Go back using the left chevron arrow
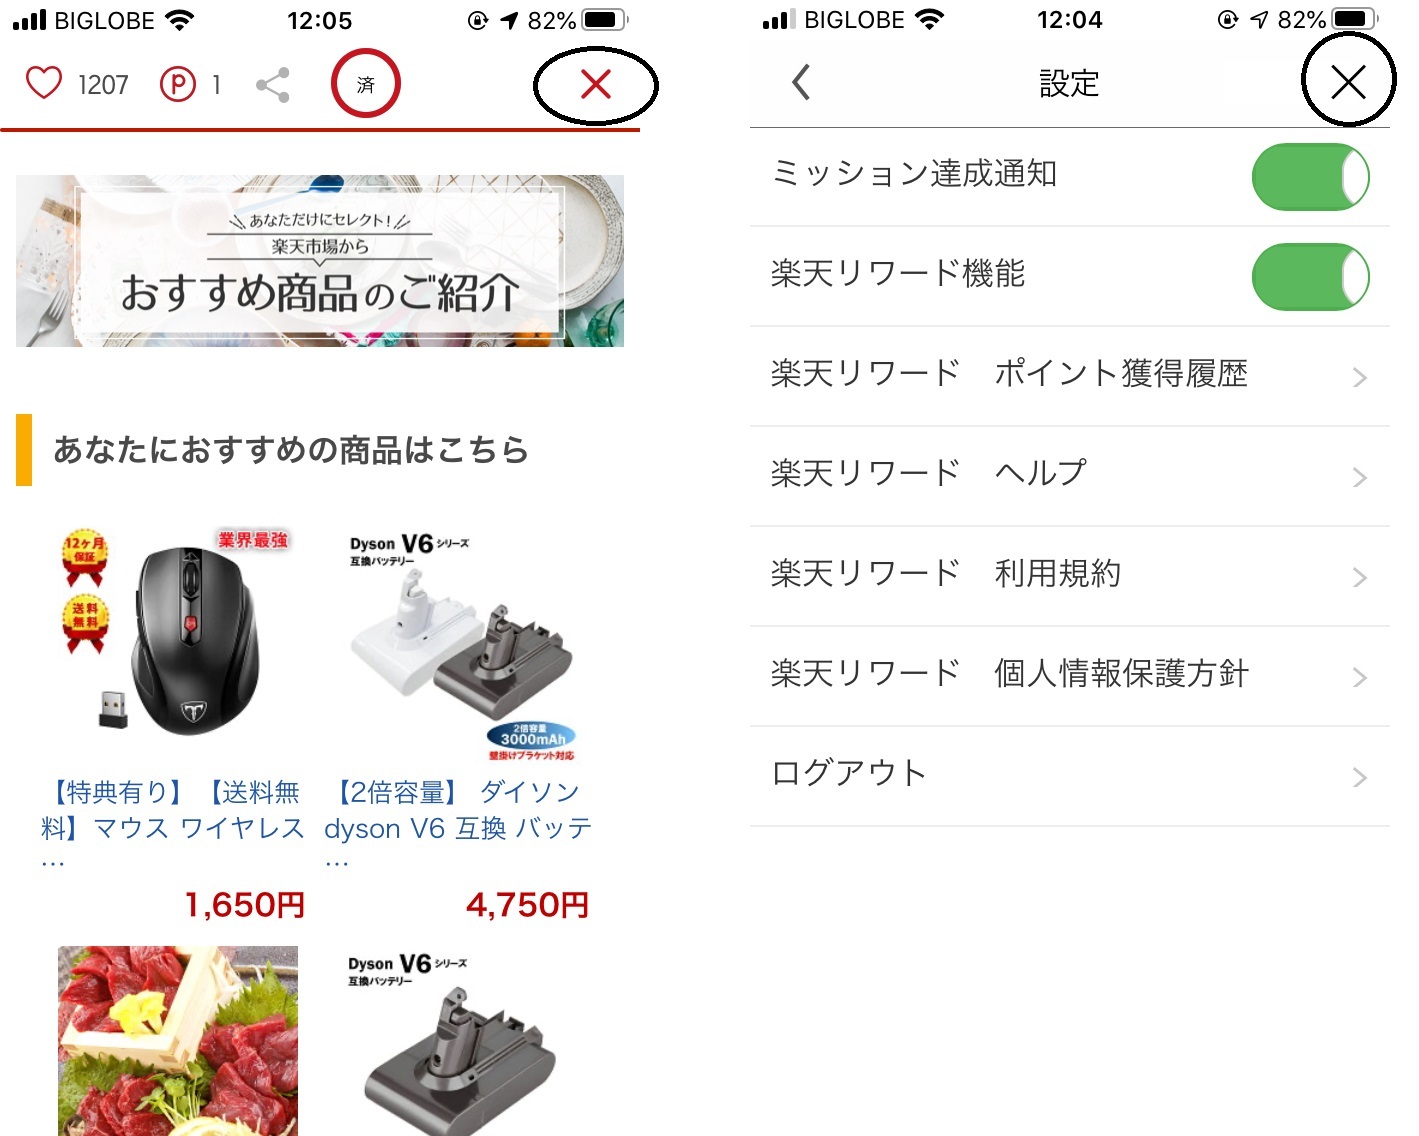The height and width of the screenshot is (1136, 1419). click(x=801, y=83)
